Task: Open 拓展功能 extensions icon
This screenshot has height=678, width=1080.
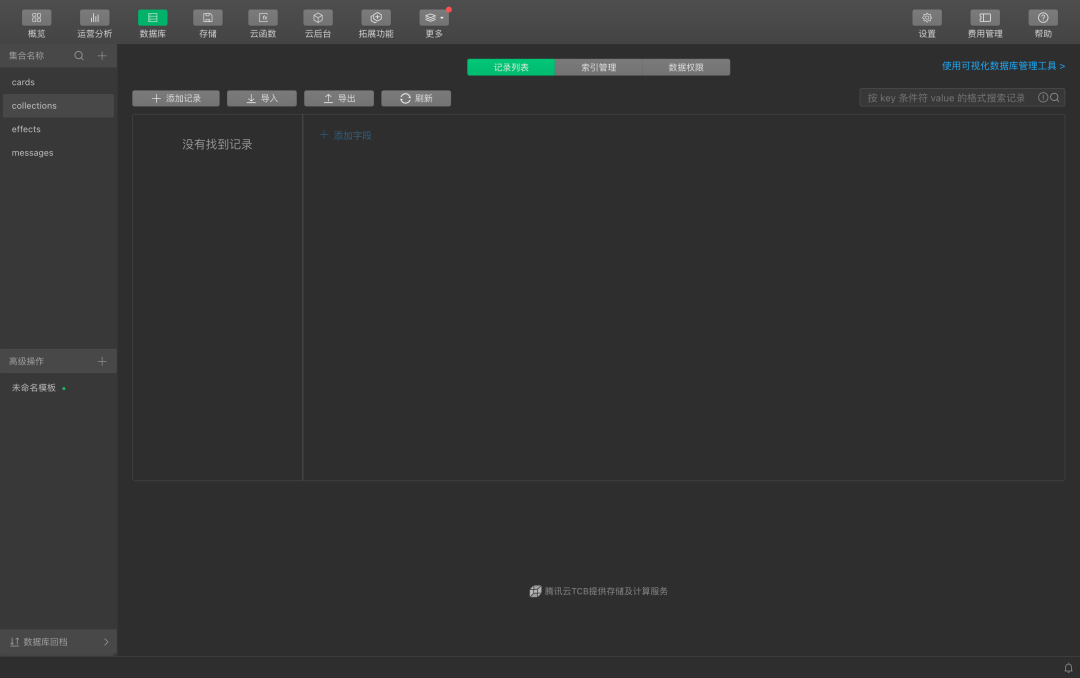Action: pyautogui.click(x=376, y=18)
